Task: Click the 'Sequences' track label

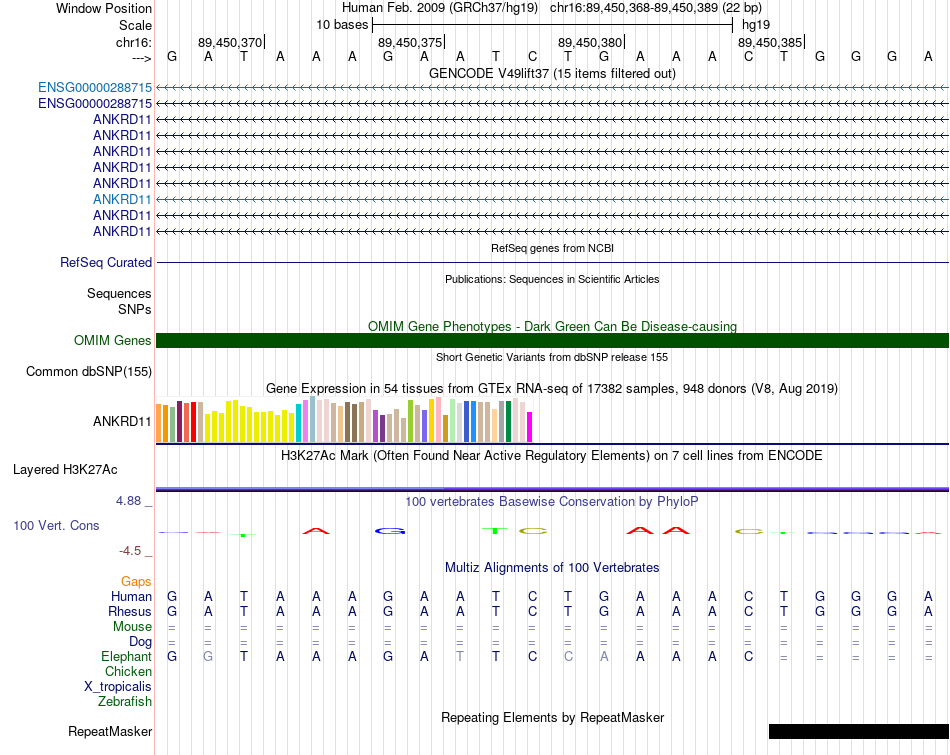Action: [119, 293]
